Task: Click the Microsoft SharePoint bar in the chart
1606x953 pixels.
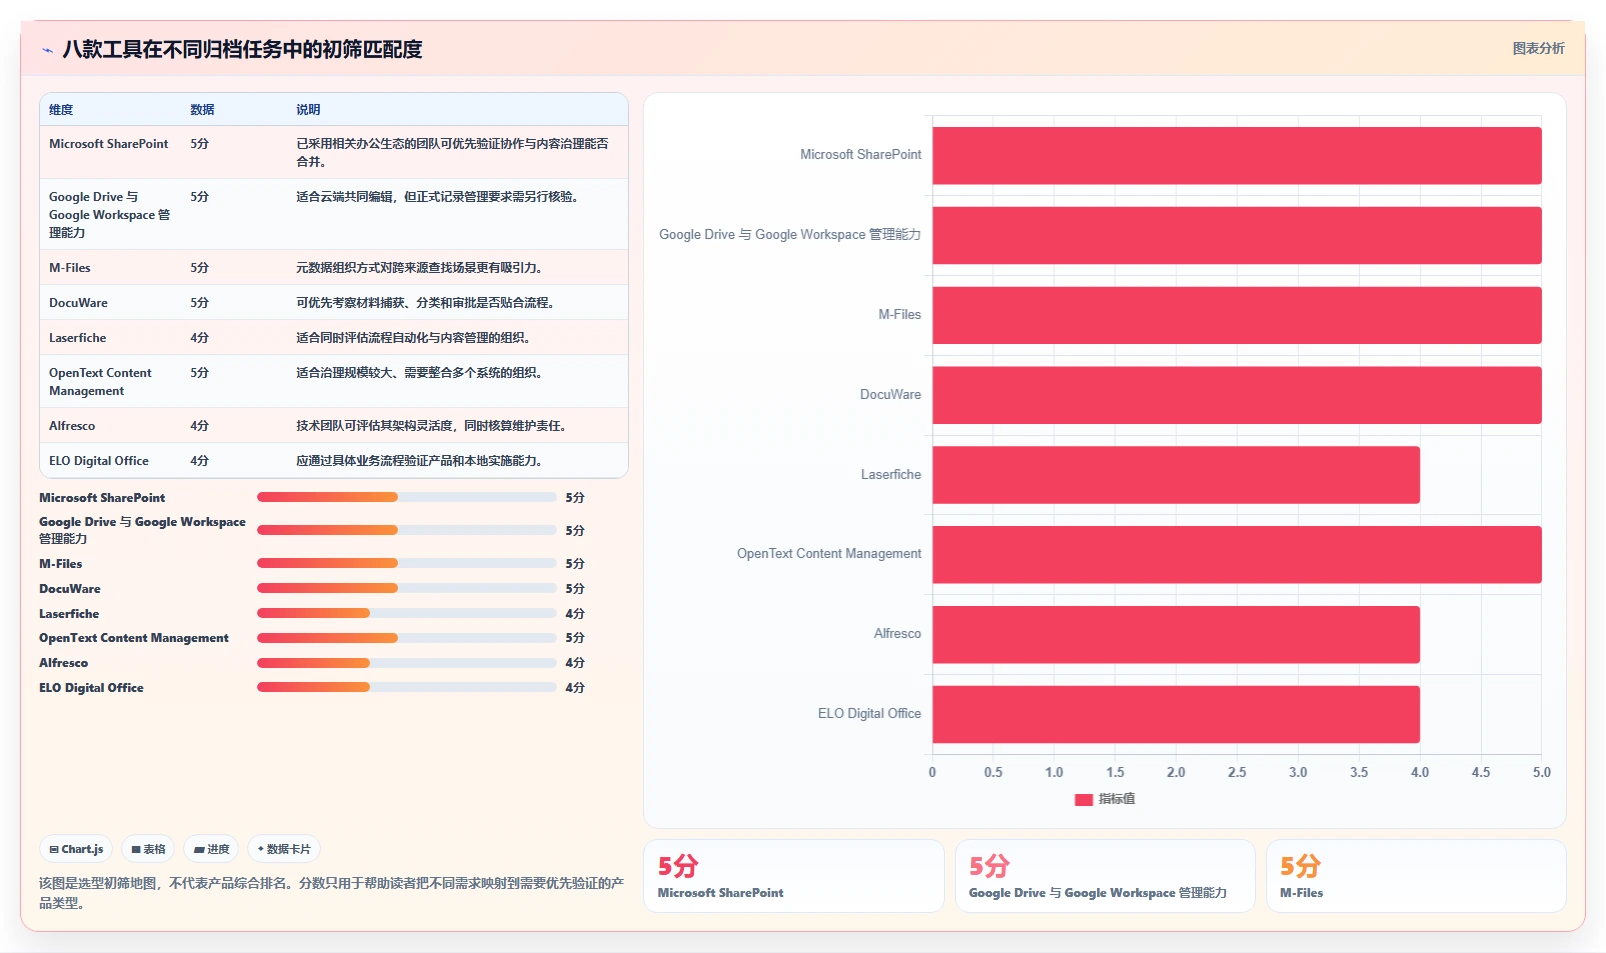Action: coord(1237,155)
